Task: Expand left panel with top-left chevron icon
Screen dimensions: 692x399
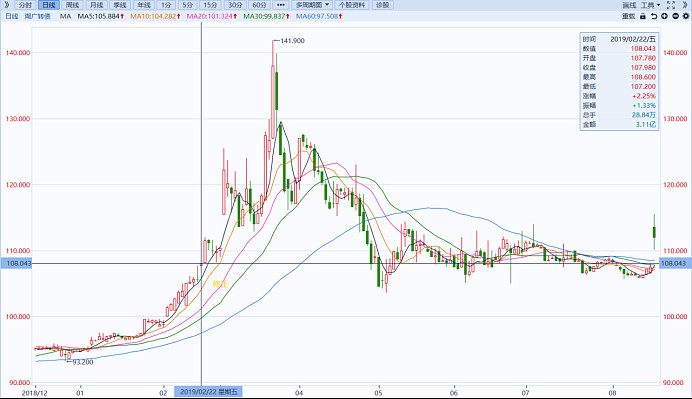Action: point(6,5)
